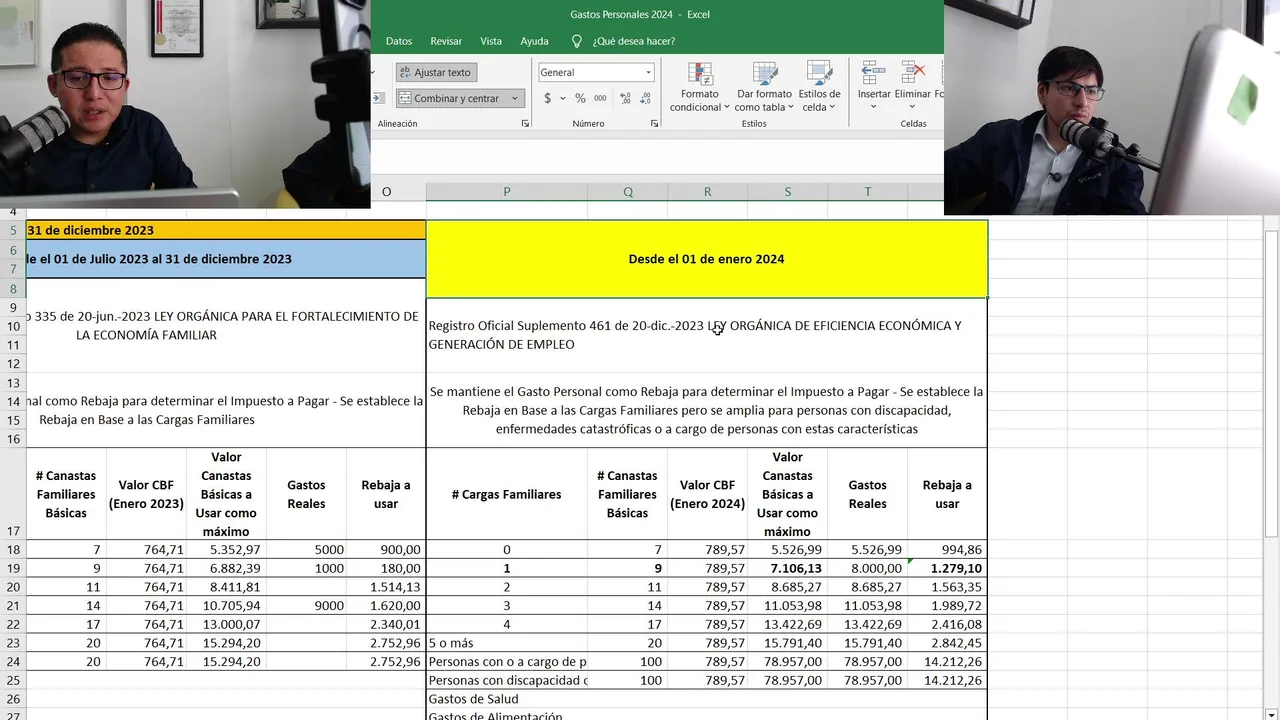Click left table cell 5000

(x=306, y=550)
